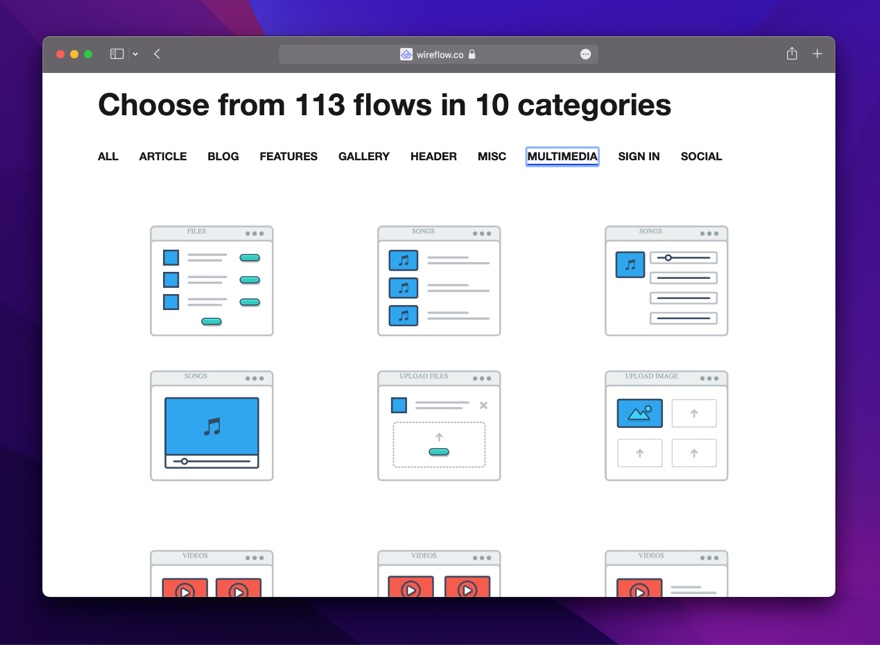Select the ALL category tab

(108, 157)
